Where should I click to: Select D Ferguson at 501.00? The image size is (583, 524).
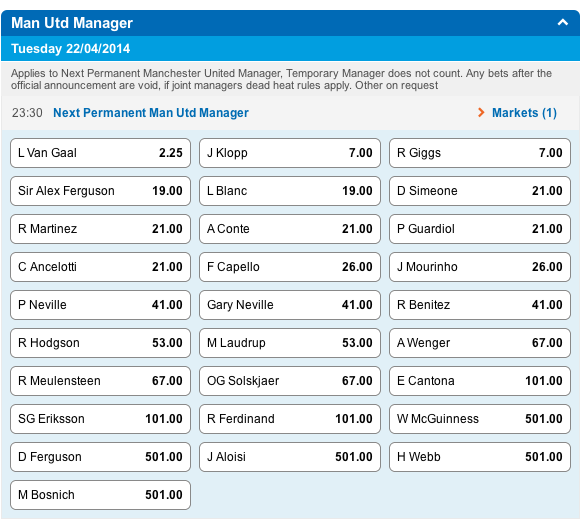pyautogui.click(x=100, y=457)
